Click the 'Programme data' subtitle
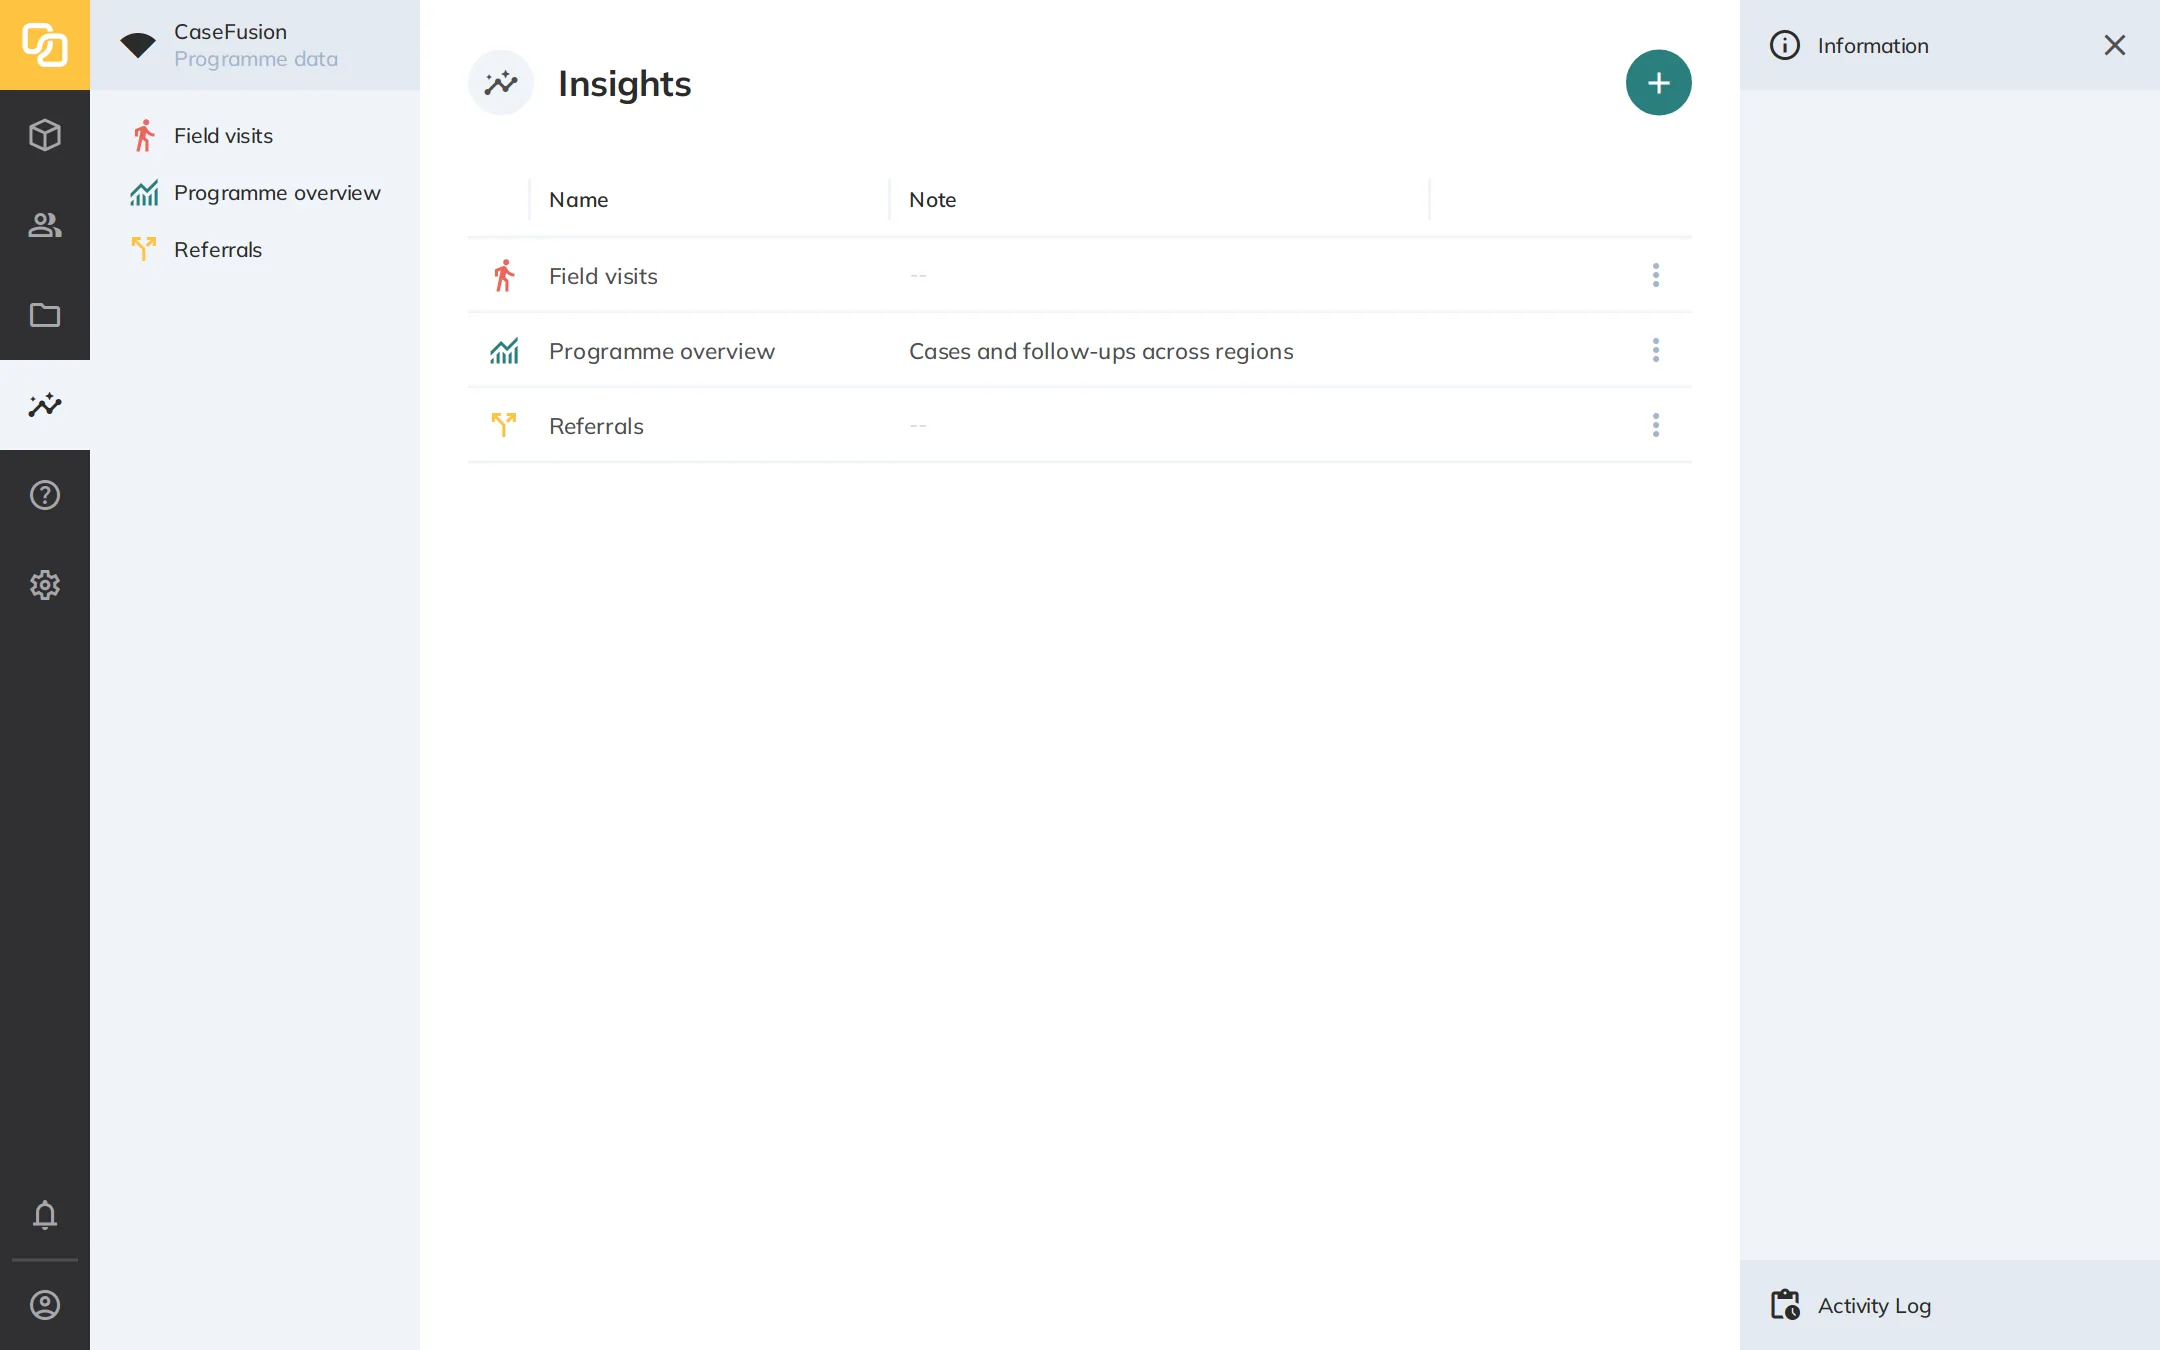 coord(256,59)
